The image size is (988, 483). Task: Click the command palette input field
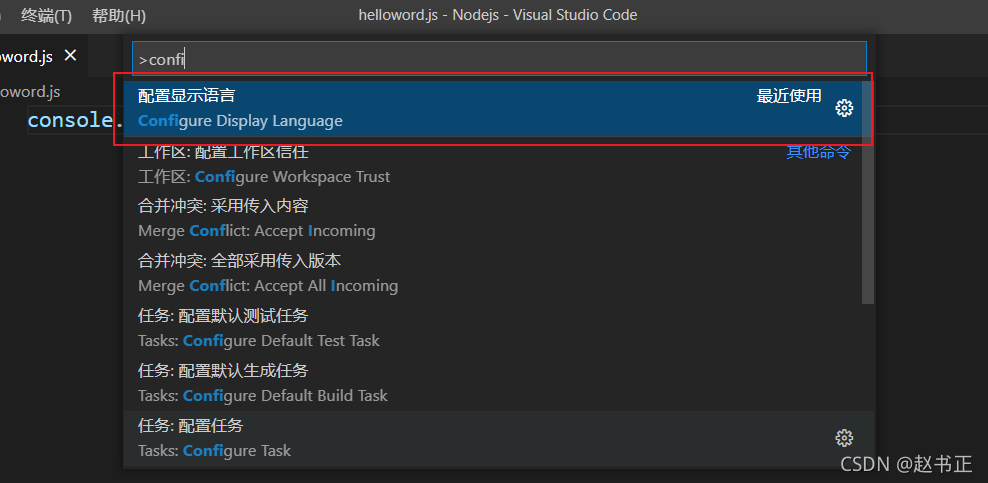tap(499, 59)
